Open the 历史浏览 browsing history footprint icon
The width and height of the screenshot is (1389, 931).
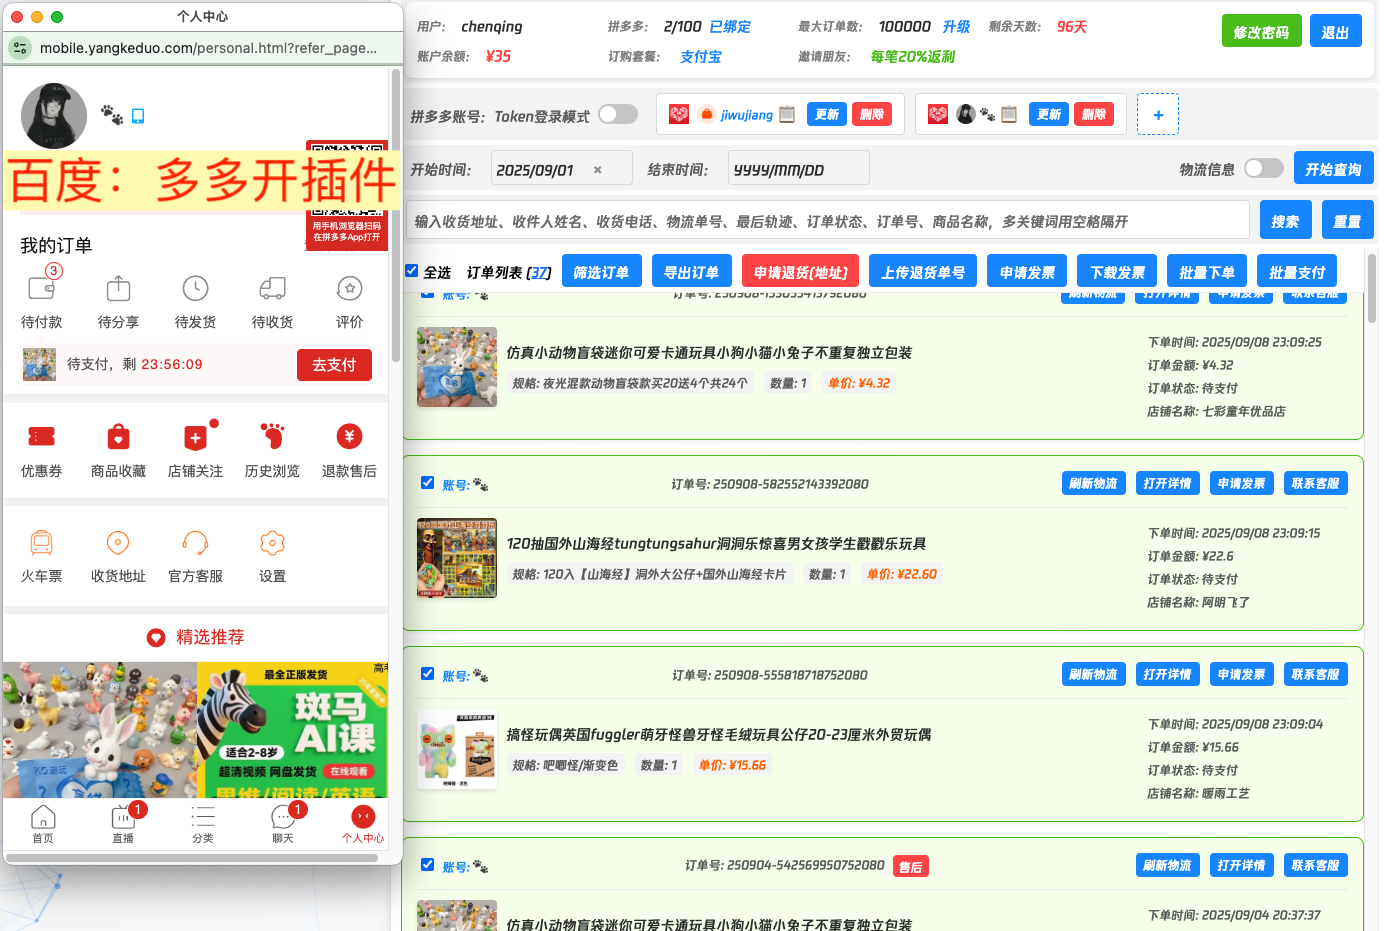[272, 437]
